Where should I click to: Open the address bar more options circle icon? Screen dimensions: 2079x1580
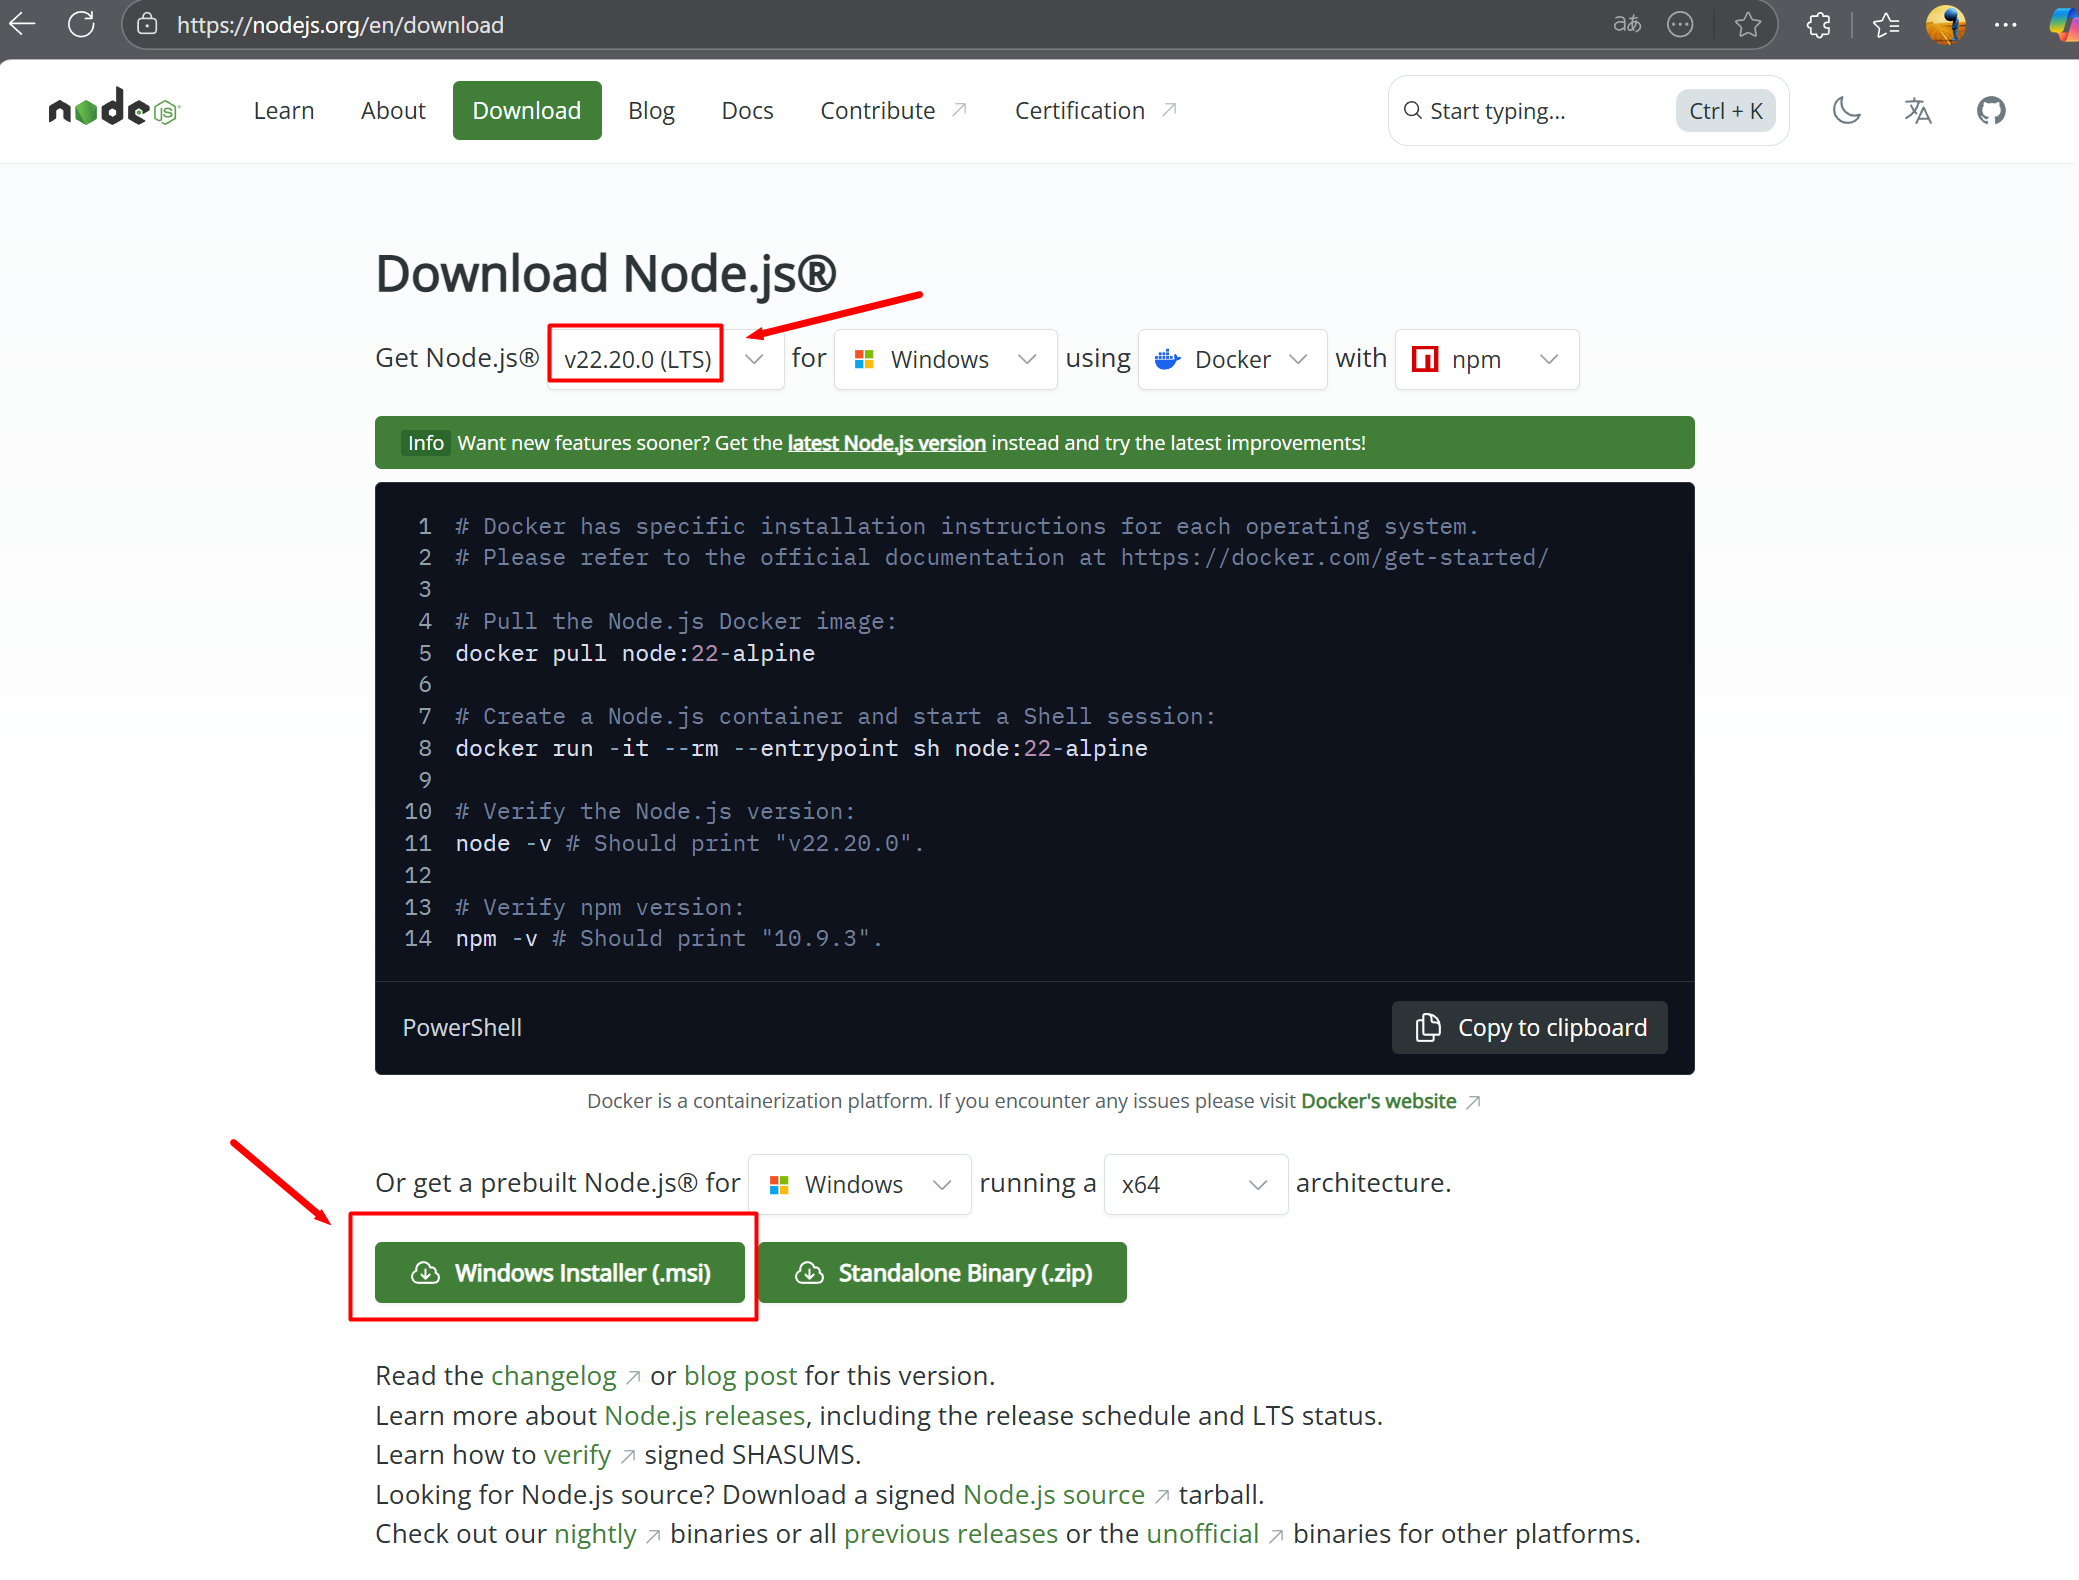tap(1680, 24)
